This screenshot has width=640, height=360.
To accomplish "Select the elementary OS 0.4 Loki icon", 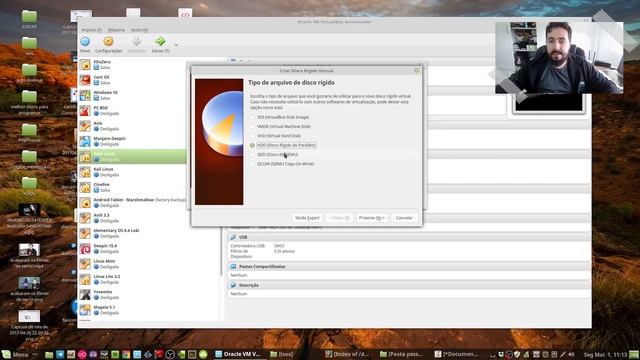I will pos(85,233).
